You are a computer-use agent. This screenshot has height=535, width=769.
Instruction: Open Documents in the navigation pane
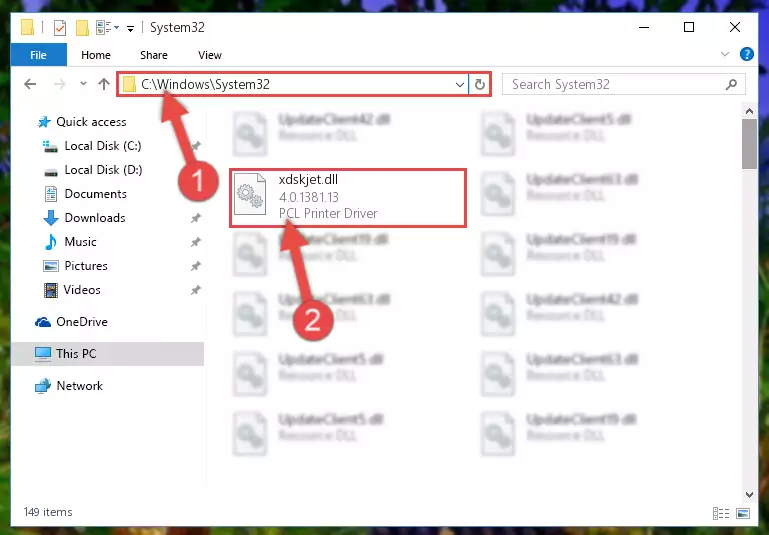pos(85,194)
